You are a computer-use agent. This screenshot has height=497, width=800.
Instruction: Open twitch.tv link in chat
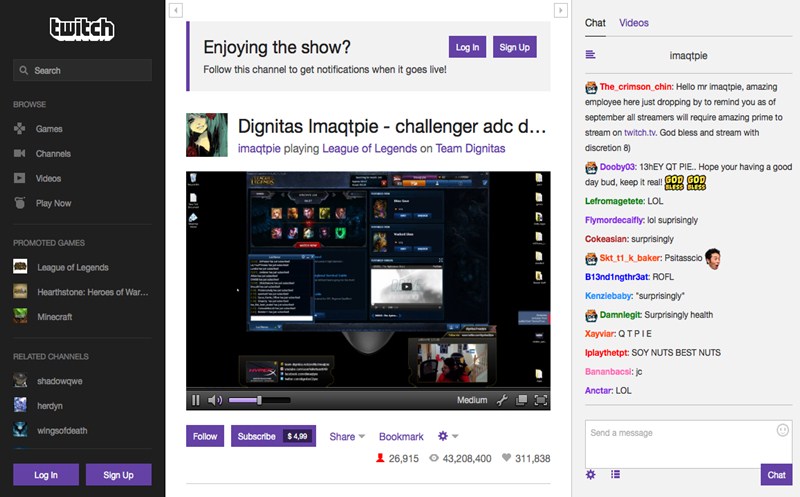click(x=640, y=133)
